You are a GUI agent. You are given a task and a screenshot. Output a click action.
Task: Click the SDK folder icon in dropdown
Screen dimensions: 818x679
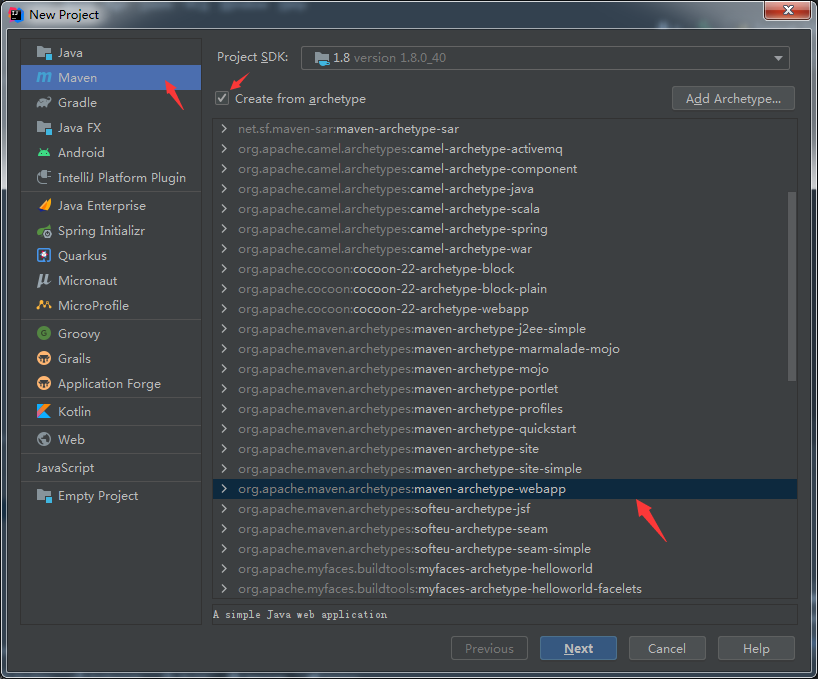point(322,58)
